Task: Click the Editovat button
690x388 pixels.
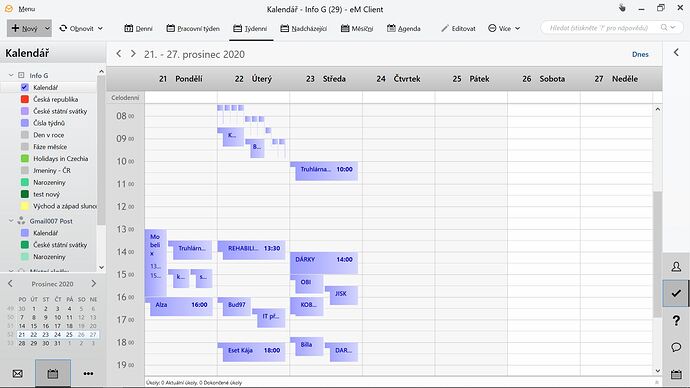Action: click(x=458, y=29)
